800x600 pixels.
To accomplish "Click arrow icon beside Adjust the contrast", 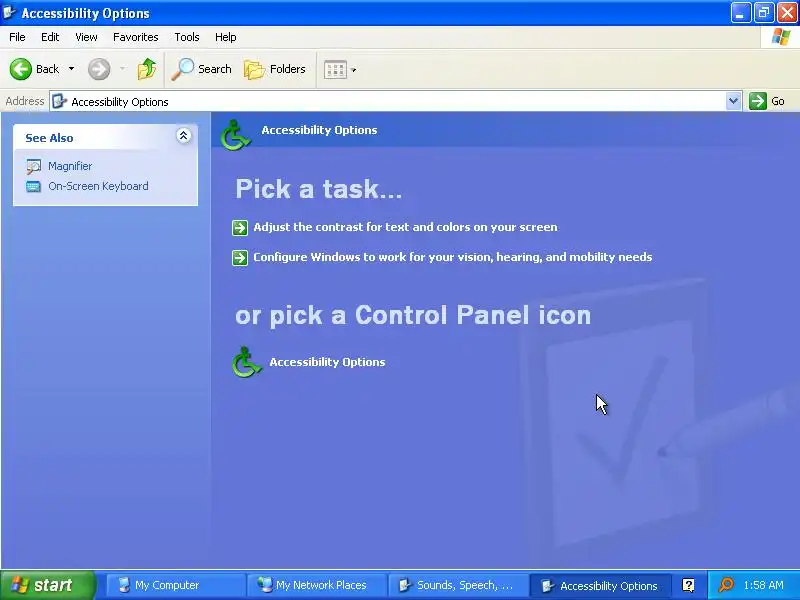I will 240,228.
